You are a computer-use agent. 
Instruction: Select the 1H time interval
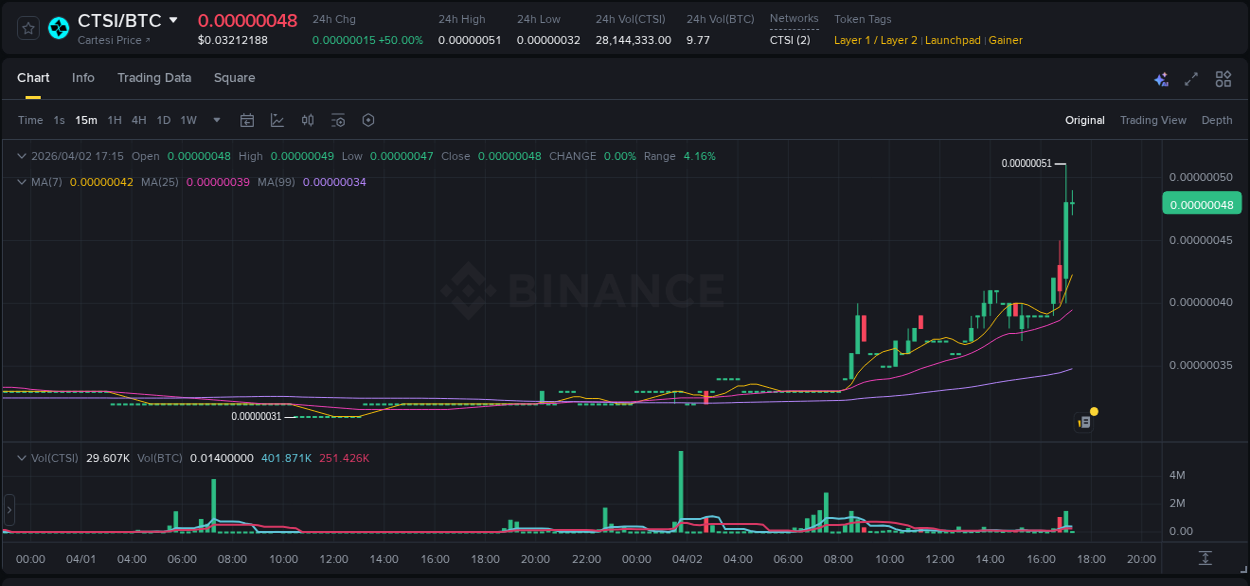point(114,120)
